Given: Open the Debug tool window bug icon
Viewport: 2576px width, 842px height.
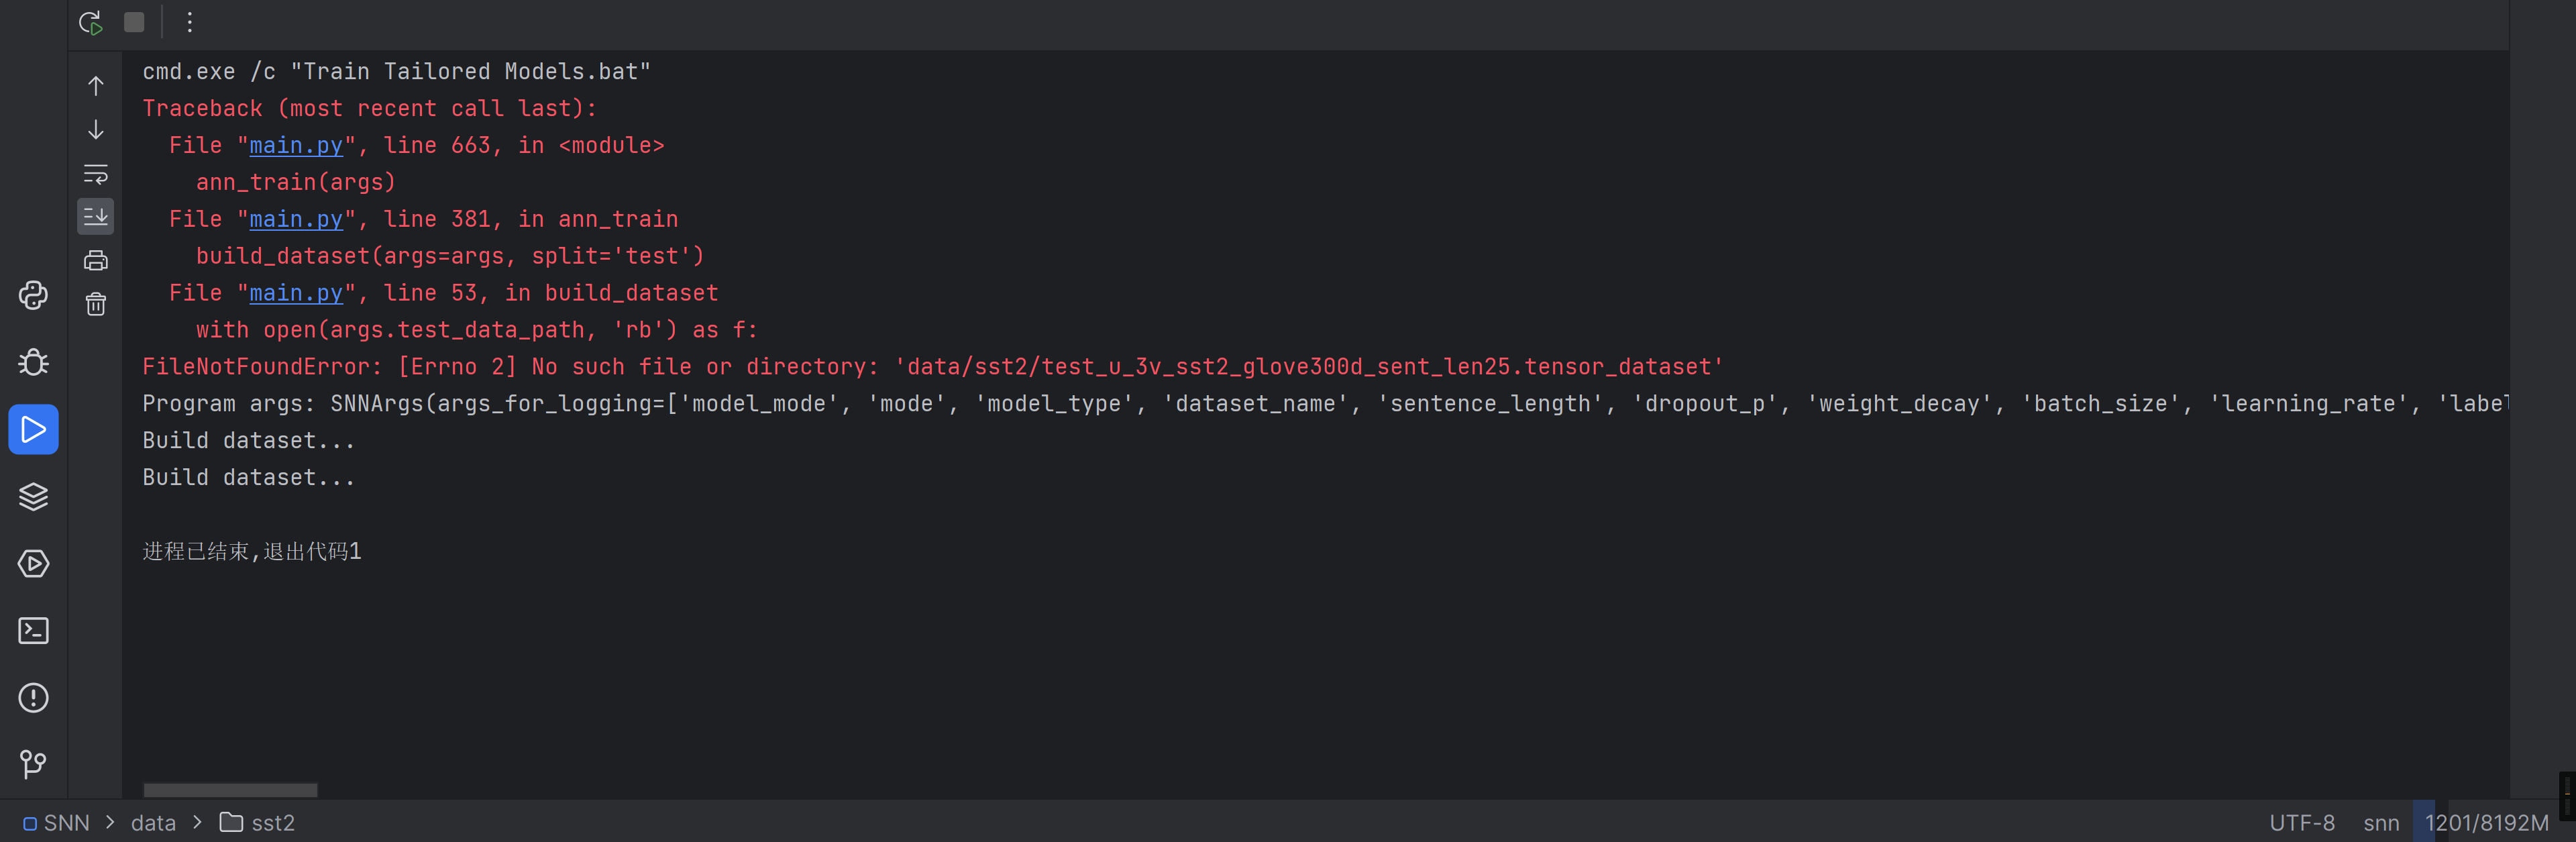Looking at the screenshot, I should pos(33,362).
